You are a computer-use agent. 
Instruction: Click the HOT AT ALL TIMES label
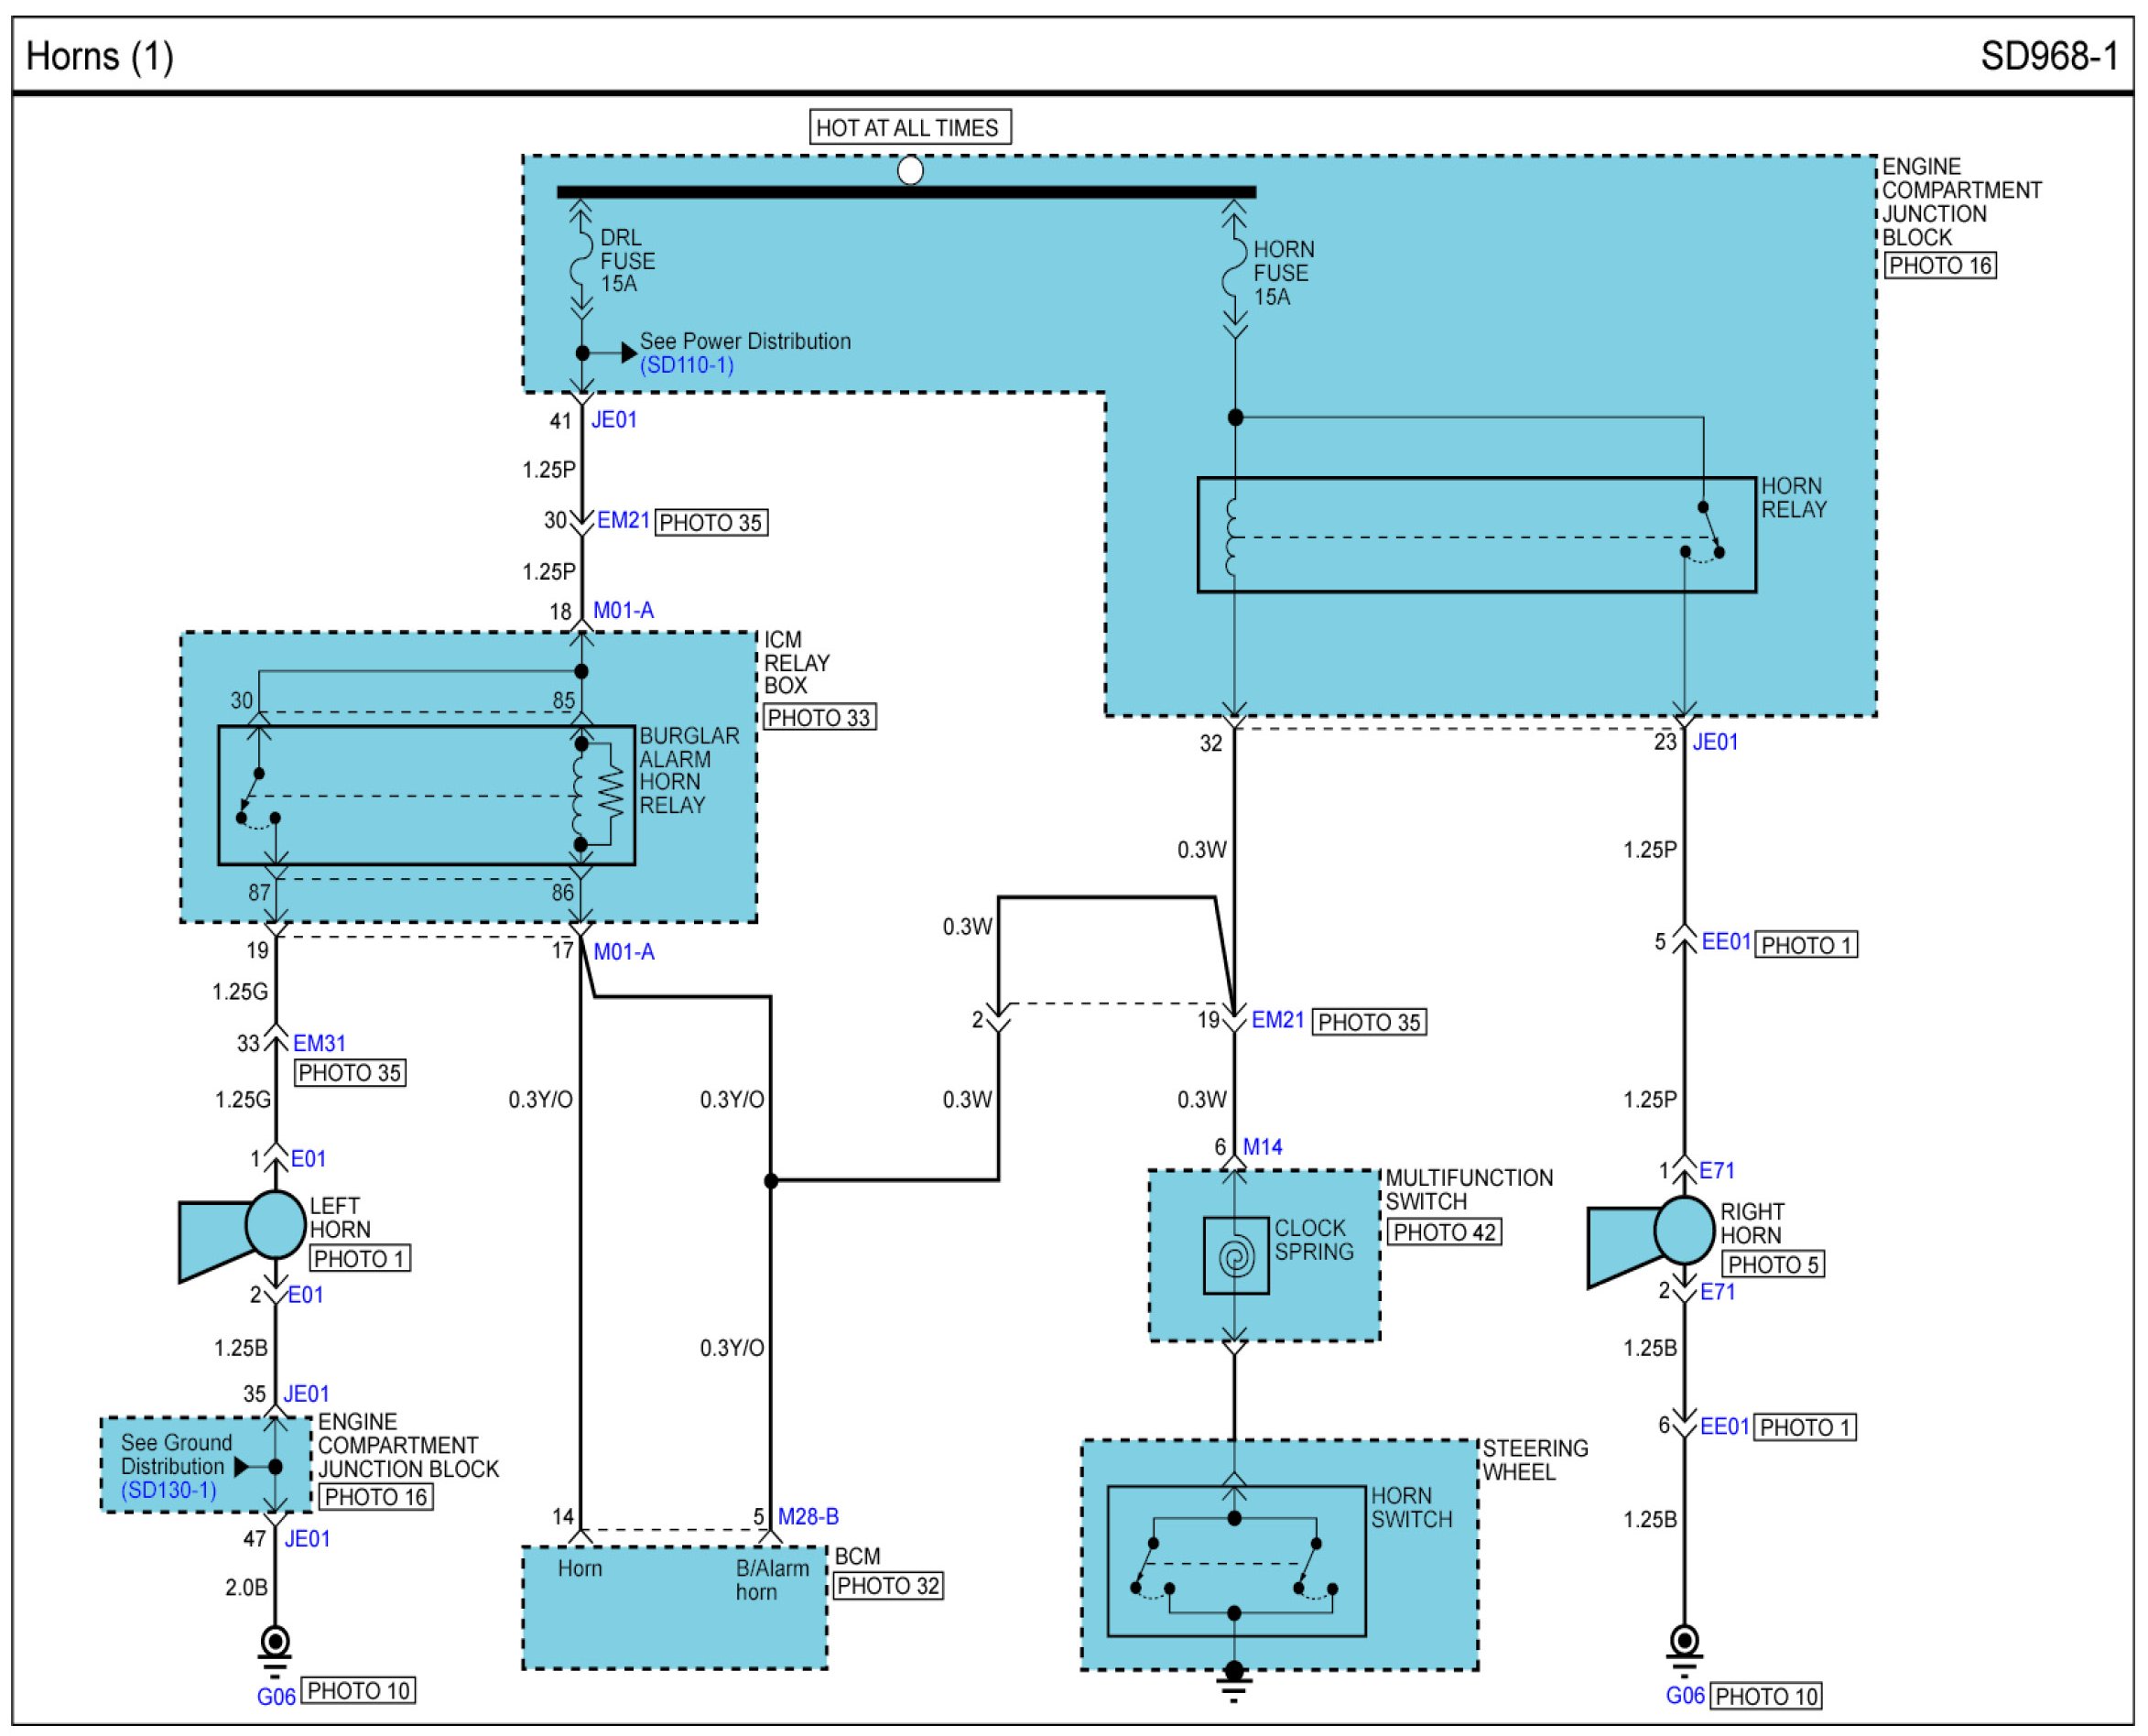pos(909,128)
